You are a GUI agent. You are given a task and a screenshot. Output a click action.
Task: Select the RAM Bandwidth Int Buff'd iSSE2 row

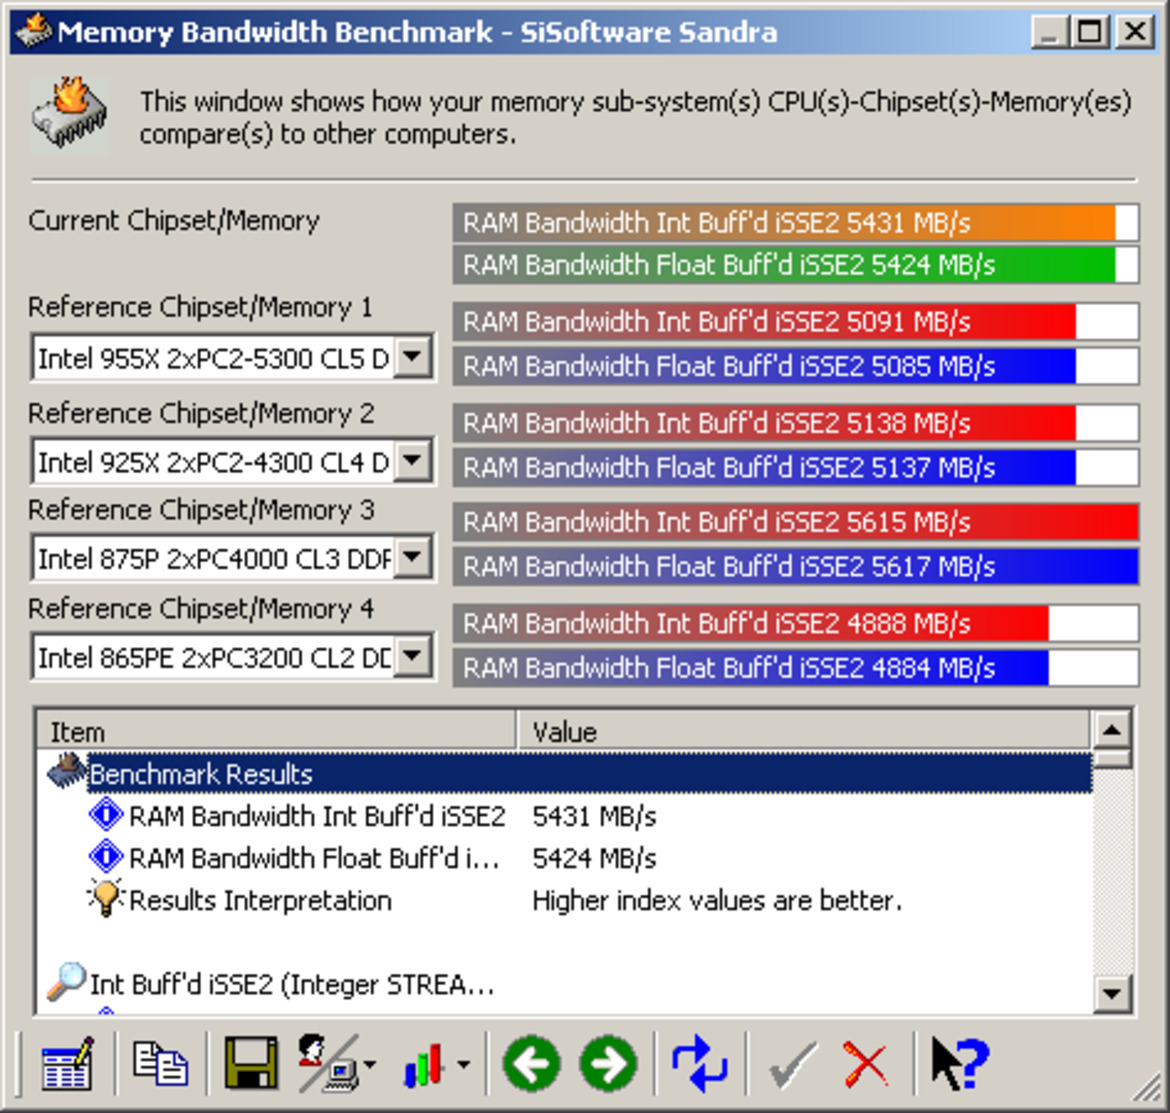pos(565,815)
